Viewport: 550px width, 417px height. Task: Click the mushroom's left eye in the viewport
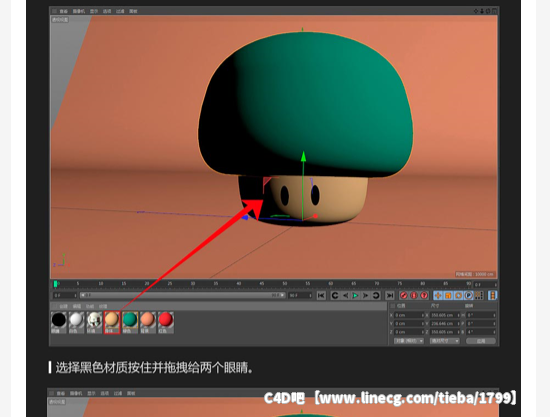click(284, 196)
